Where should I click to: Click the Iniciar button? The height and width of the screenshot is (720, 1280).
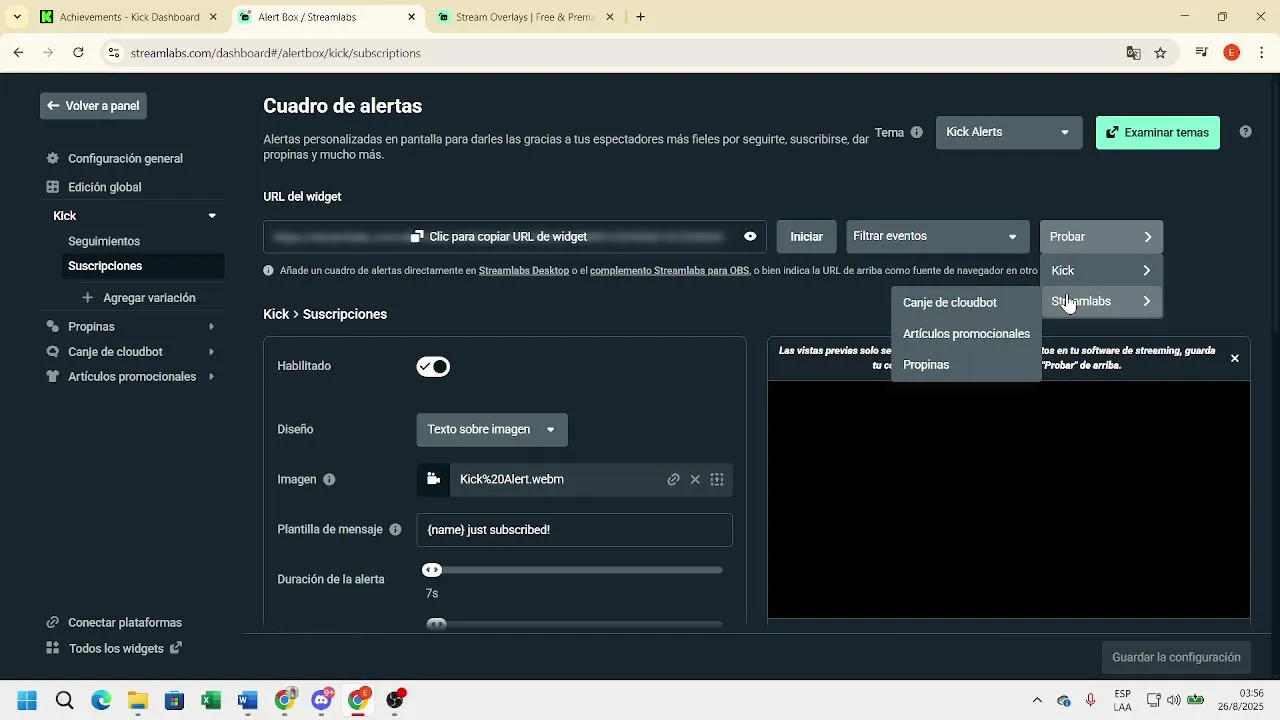806,237
